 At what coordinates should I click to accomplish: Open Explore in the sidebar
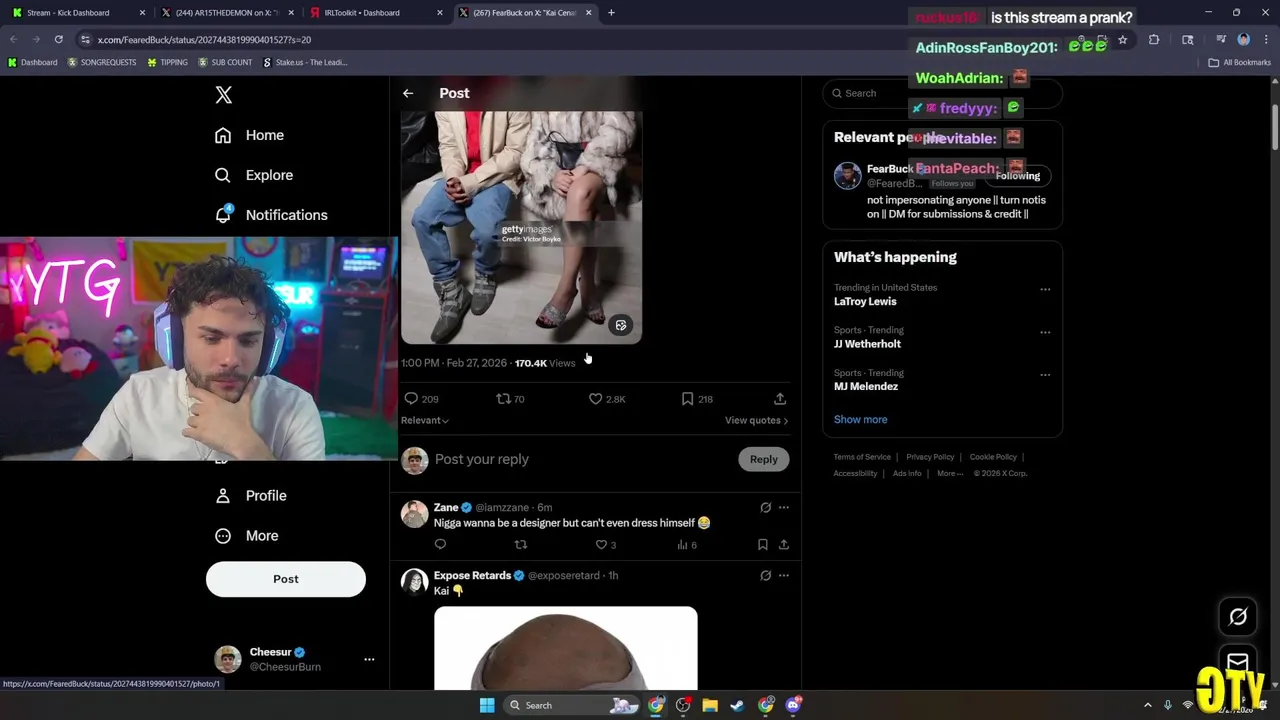(254, 175)
